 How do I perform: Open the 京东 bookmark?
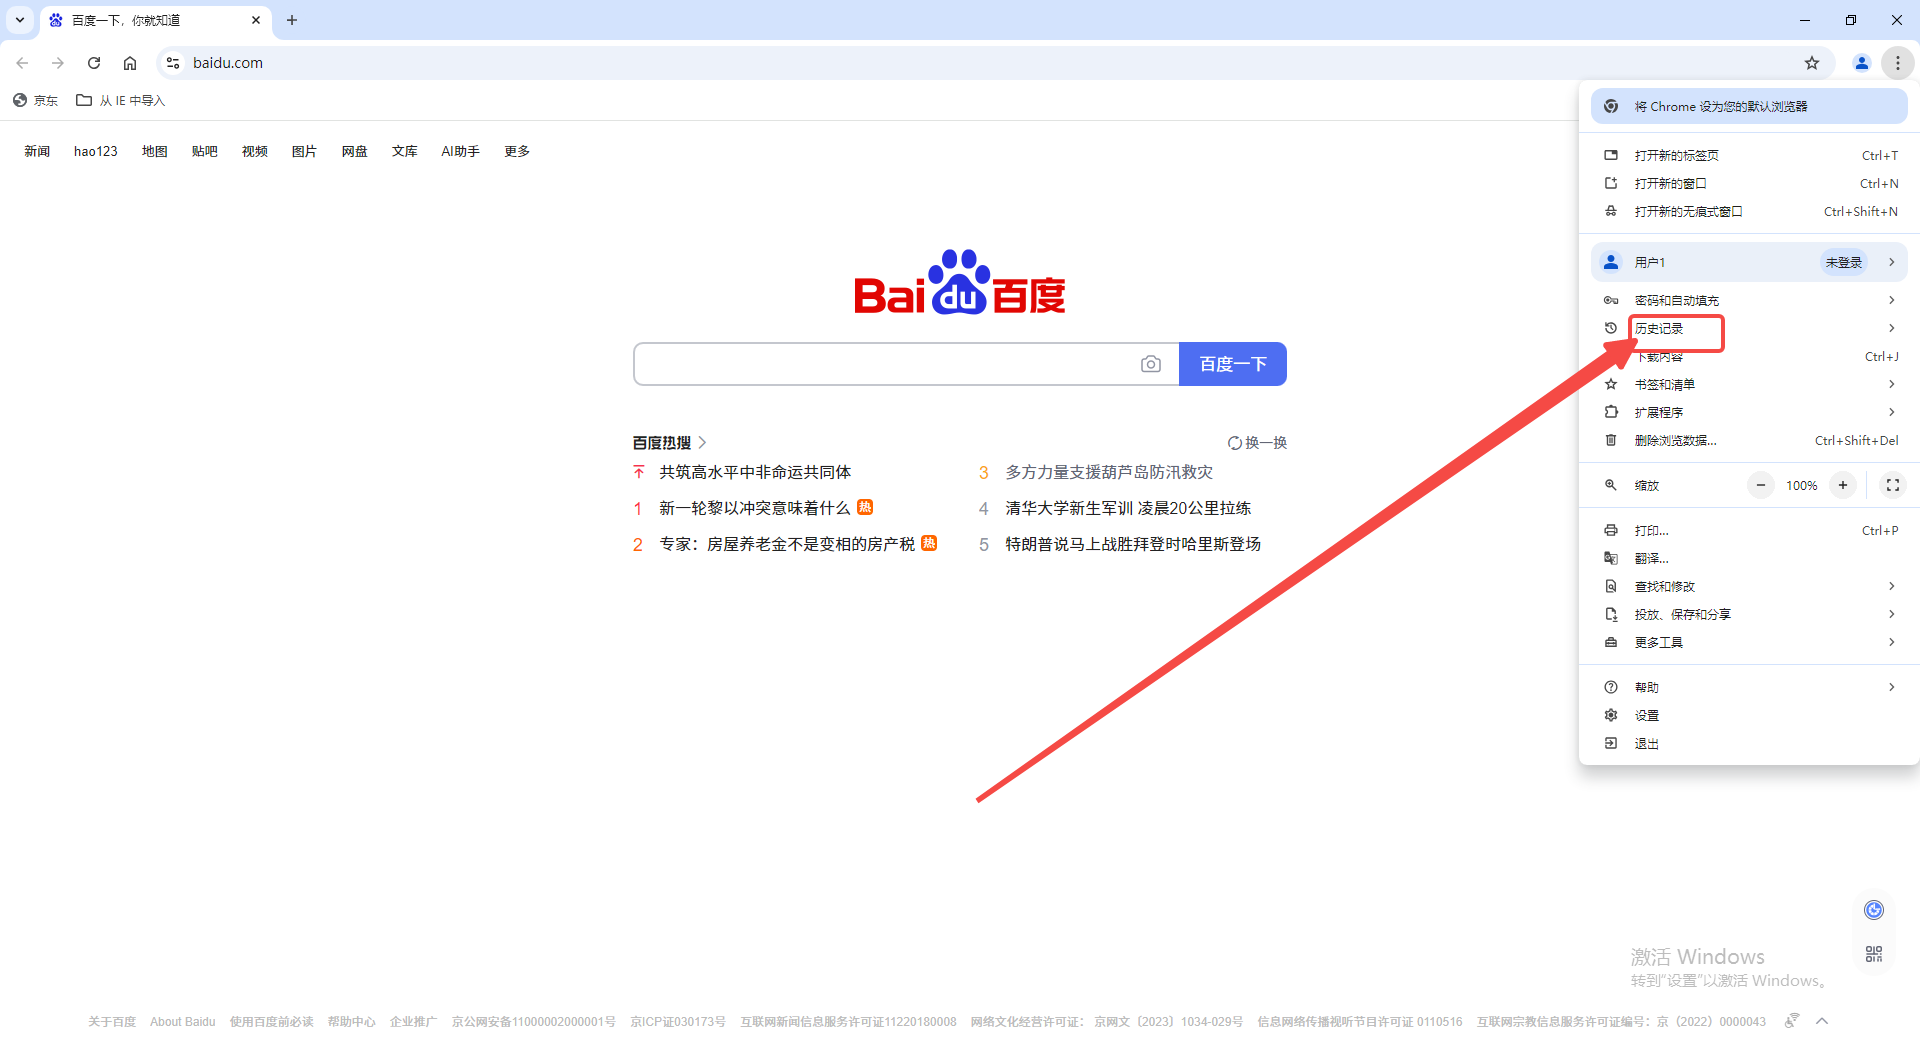click(35, 100)
